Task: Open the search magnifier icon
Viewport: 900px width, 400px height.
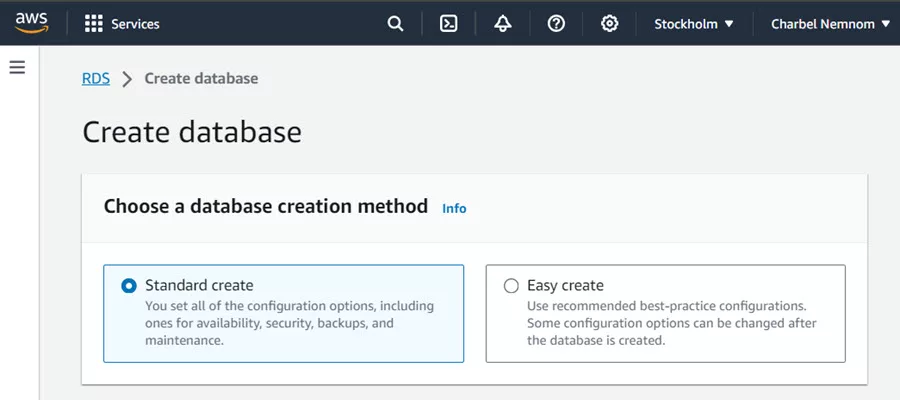Action: coord(395,24)
